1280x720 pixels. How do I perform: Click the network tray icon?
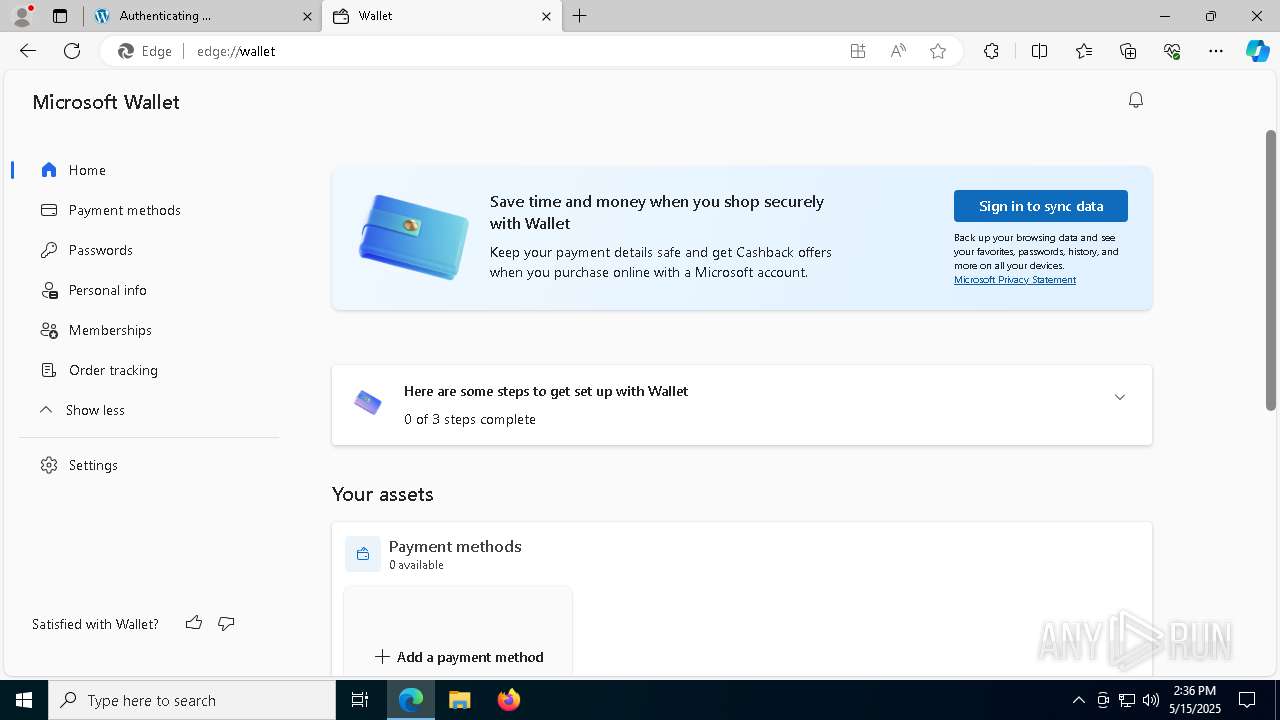(1127, 700)
